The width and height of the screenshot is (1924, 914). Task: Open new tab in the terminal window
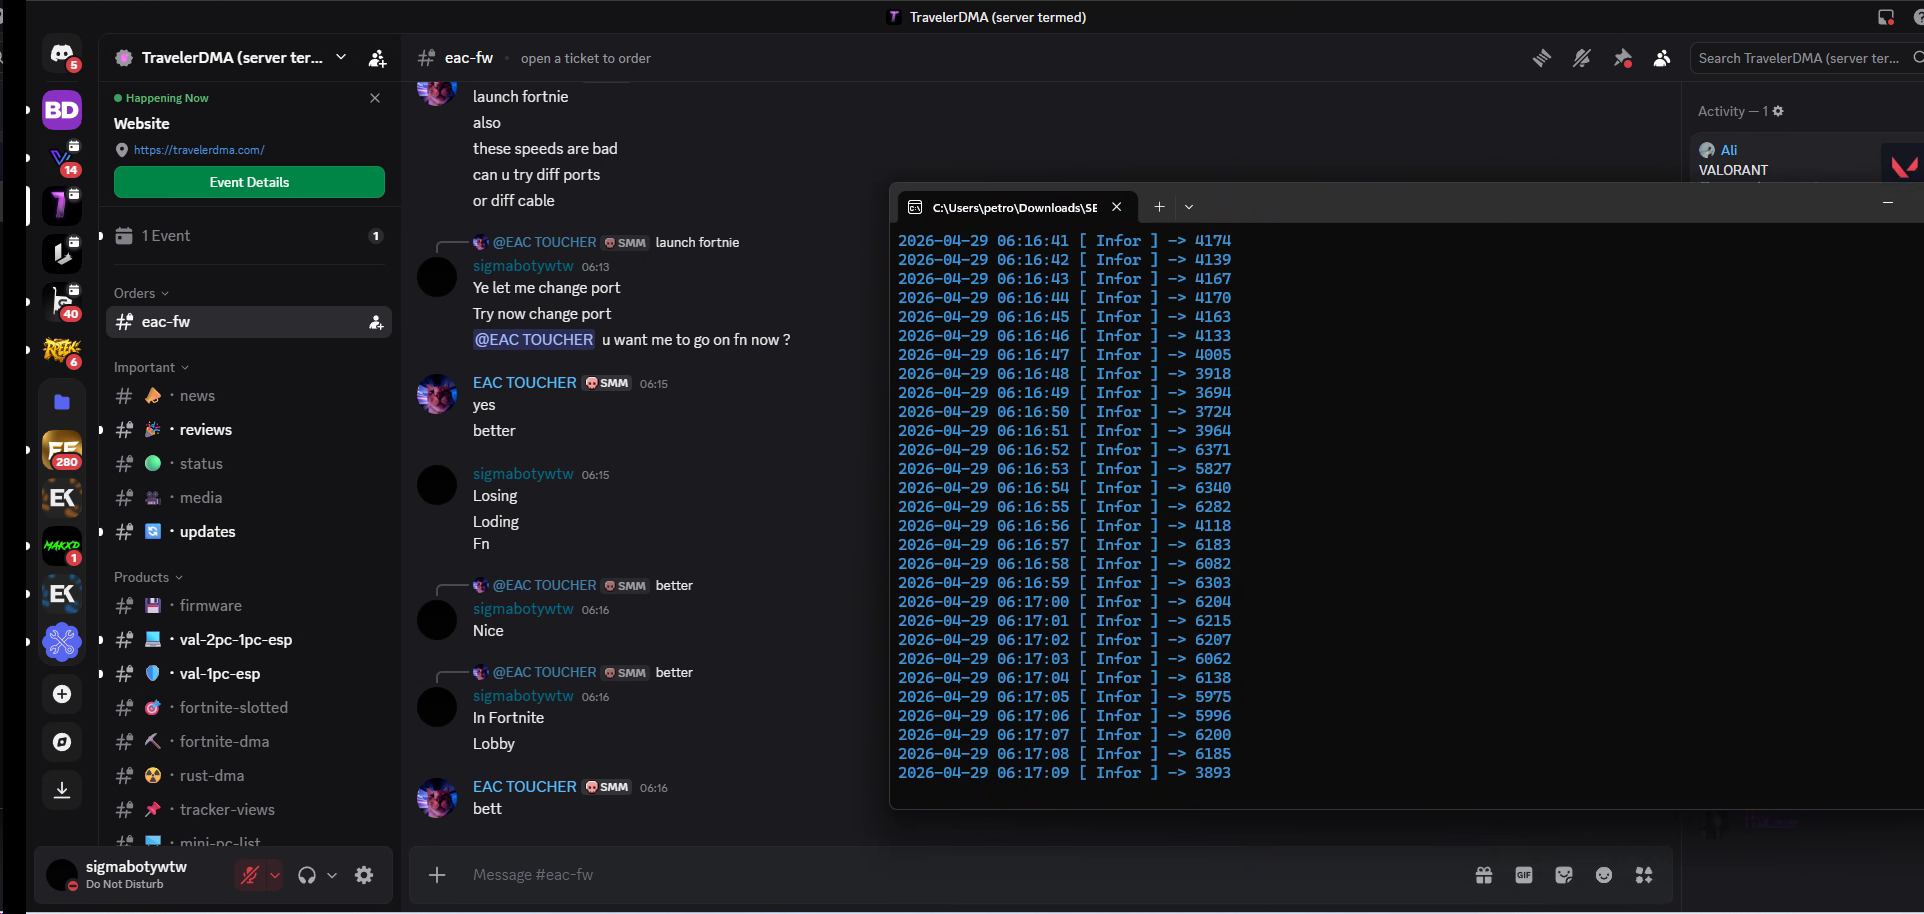[1159, 207]
